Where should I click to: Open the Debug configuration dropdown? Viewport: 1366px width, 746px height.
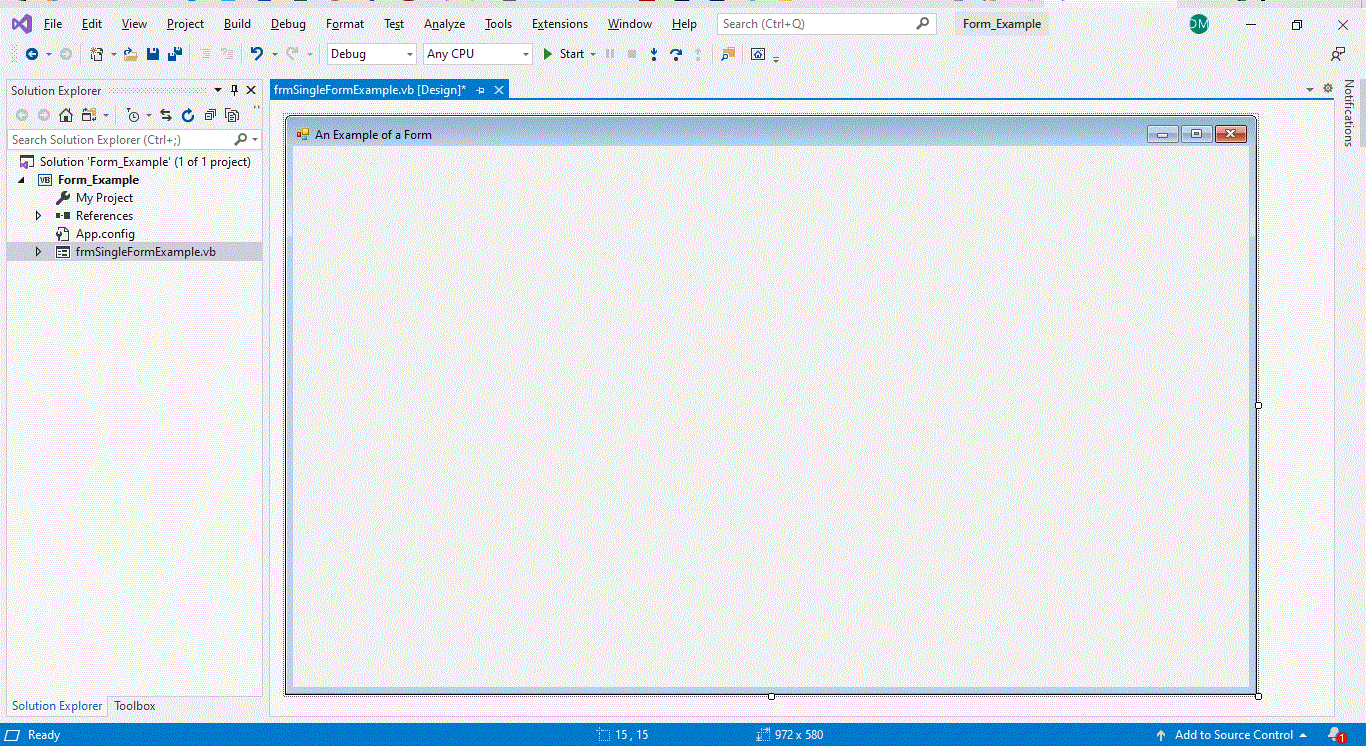click(372, 54)
